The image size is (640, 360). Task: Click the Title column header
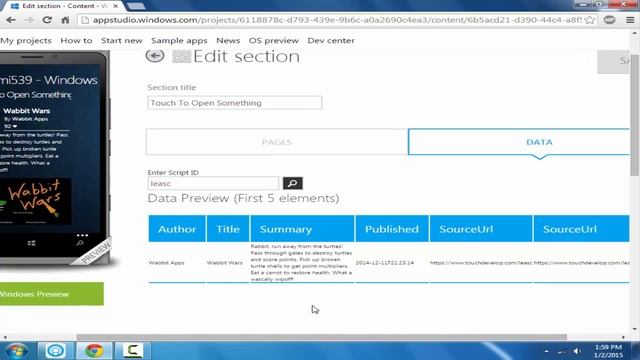tap(228, 229)
